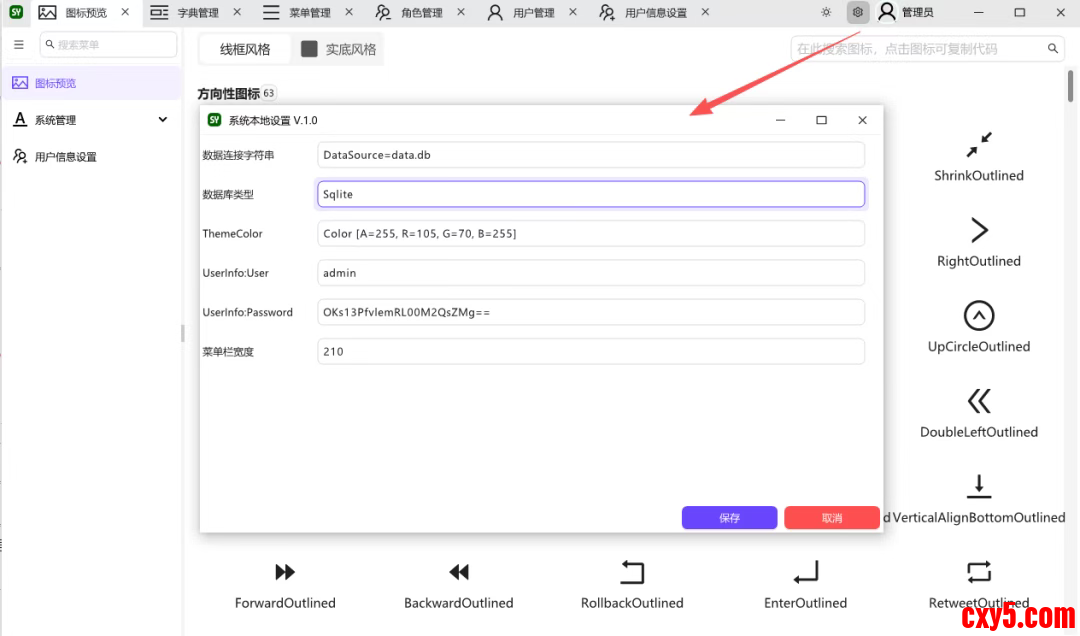Switch to 实底风格 filled style
Image resolution: width=1080 pixels, height=636 pixels.
click(339, 49)
